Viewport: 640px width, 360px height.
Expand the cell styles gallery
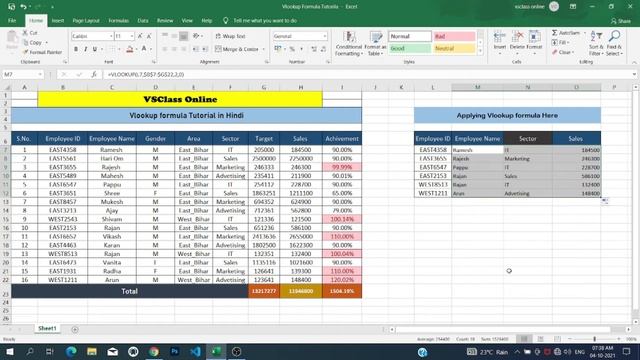480,52
